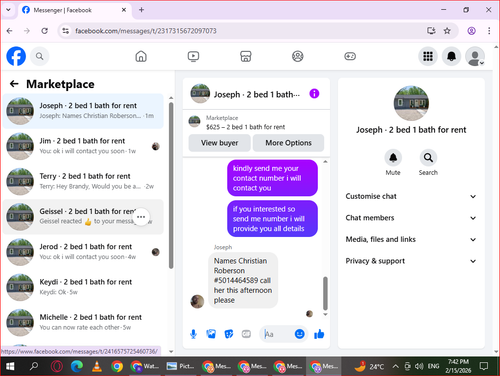Select the Messenger | Facebook tab

[74, 10]
